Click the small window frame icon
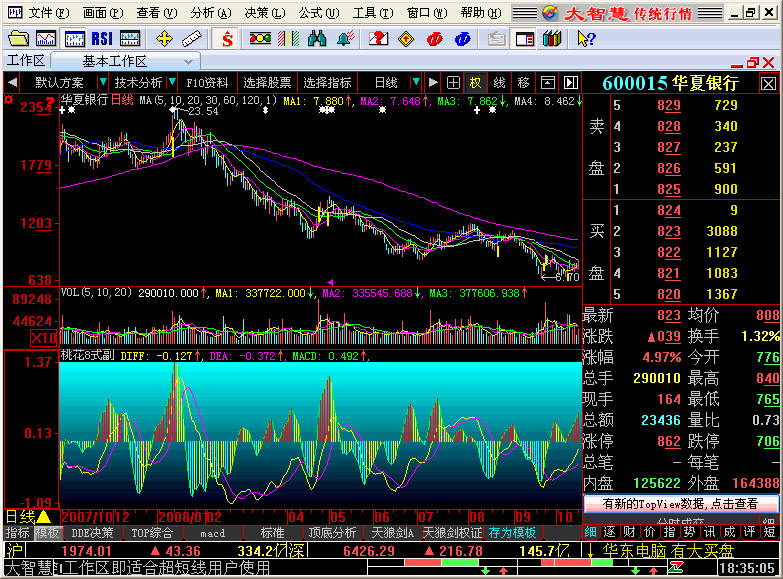783x579 pixels. [x=548, y=82]
